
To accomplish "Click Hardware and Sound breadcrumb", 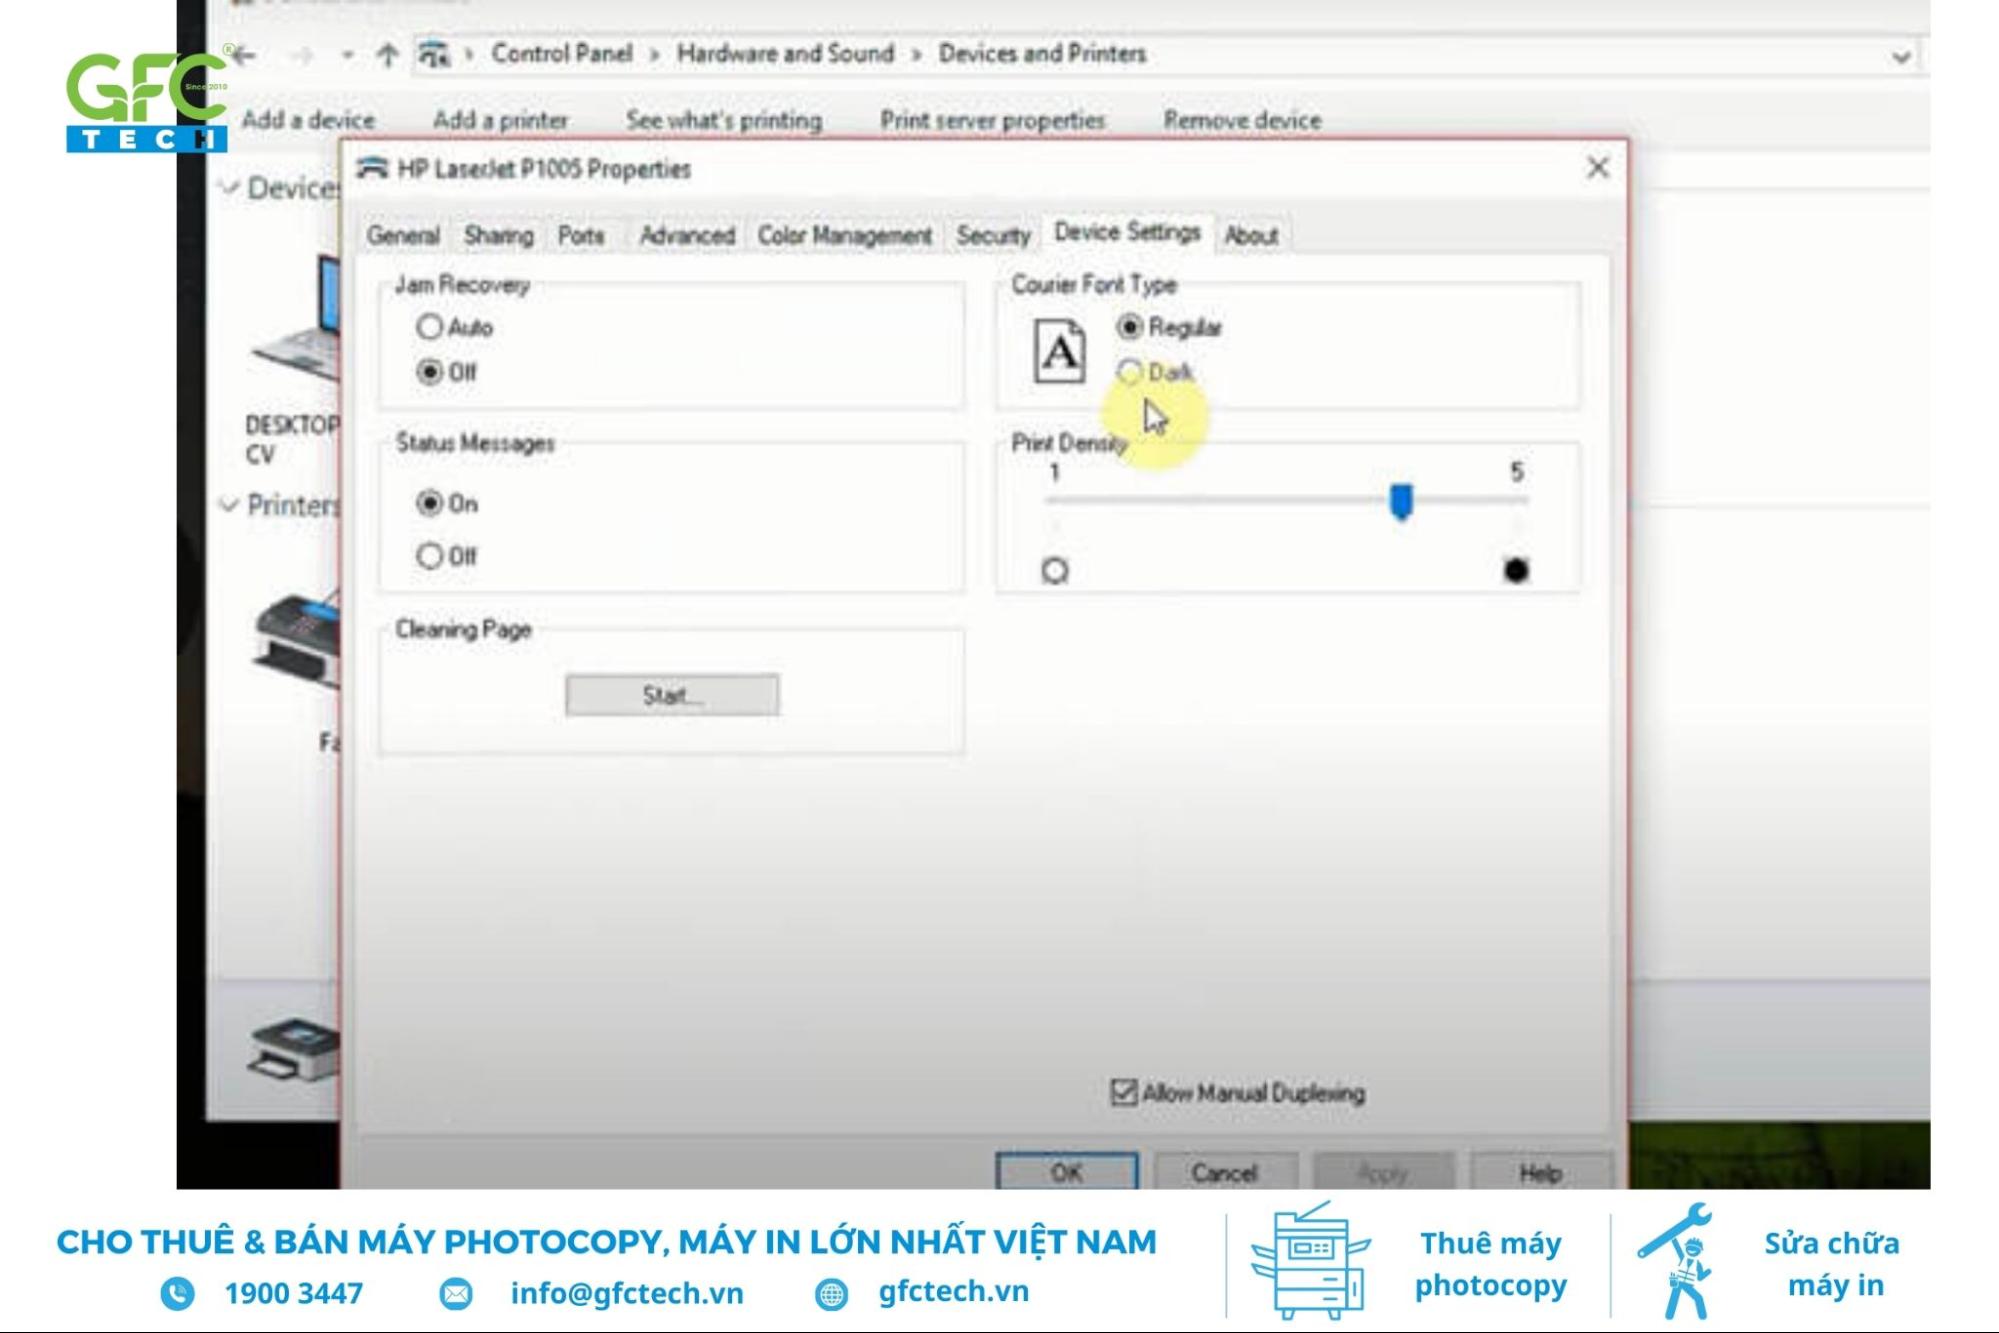I will click(x=785, y=53).
